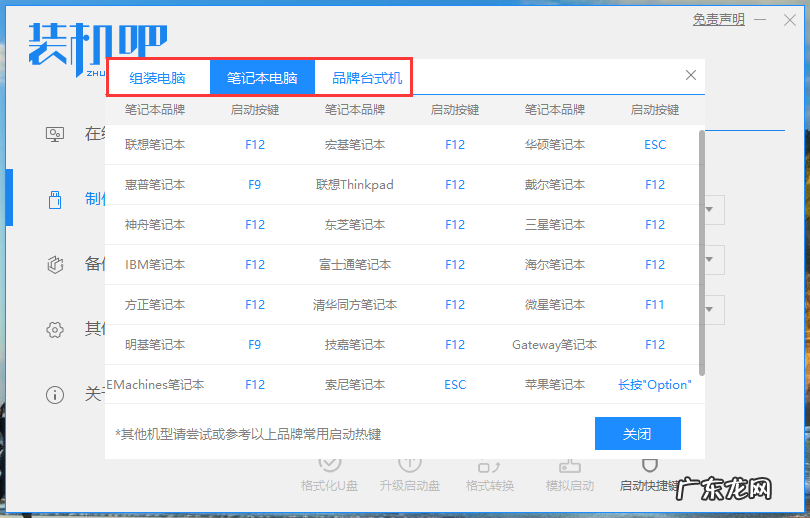Click the ESC key for 华硕笔记本
The height and width of the screenshot is (518, 810).
coord(655,145)
